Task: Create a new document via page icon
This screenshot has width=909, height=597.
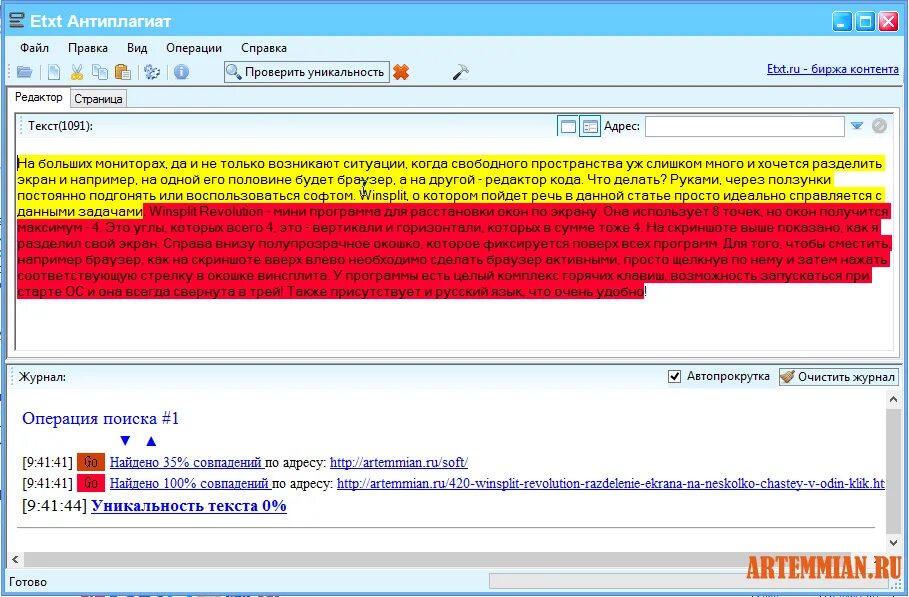Action: [x=54, y=72]
